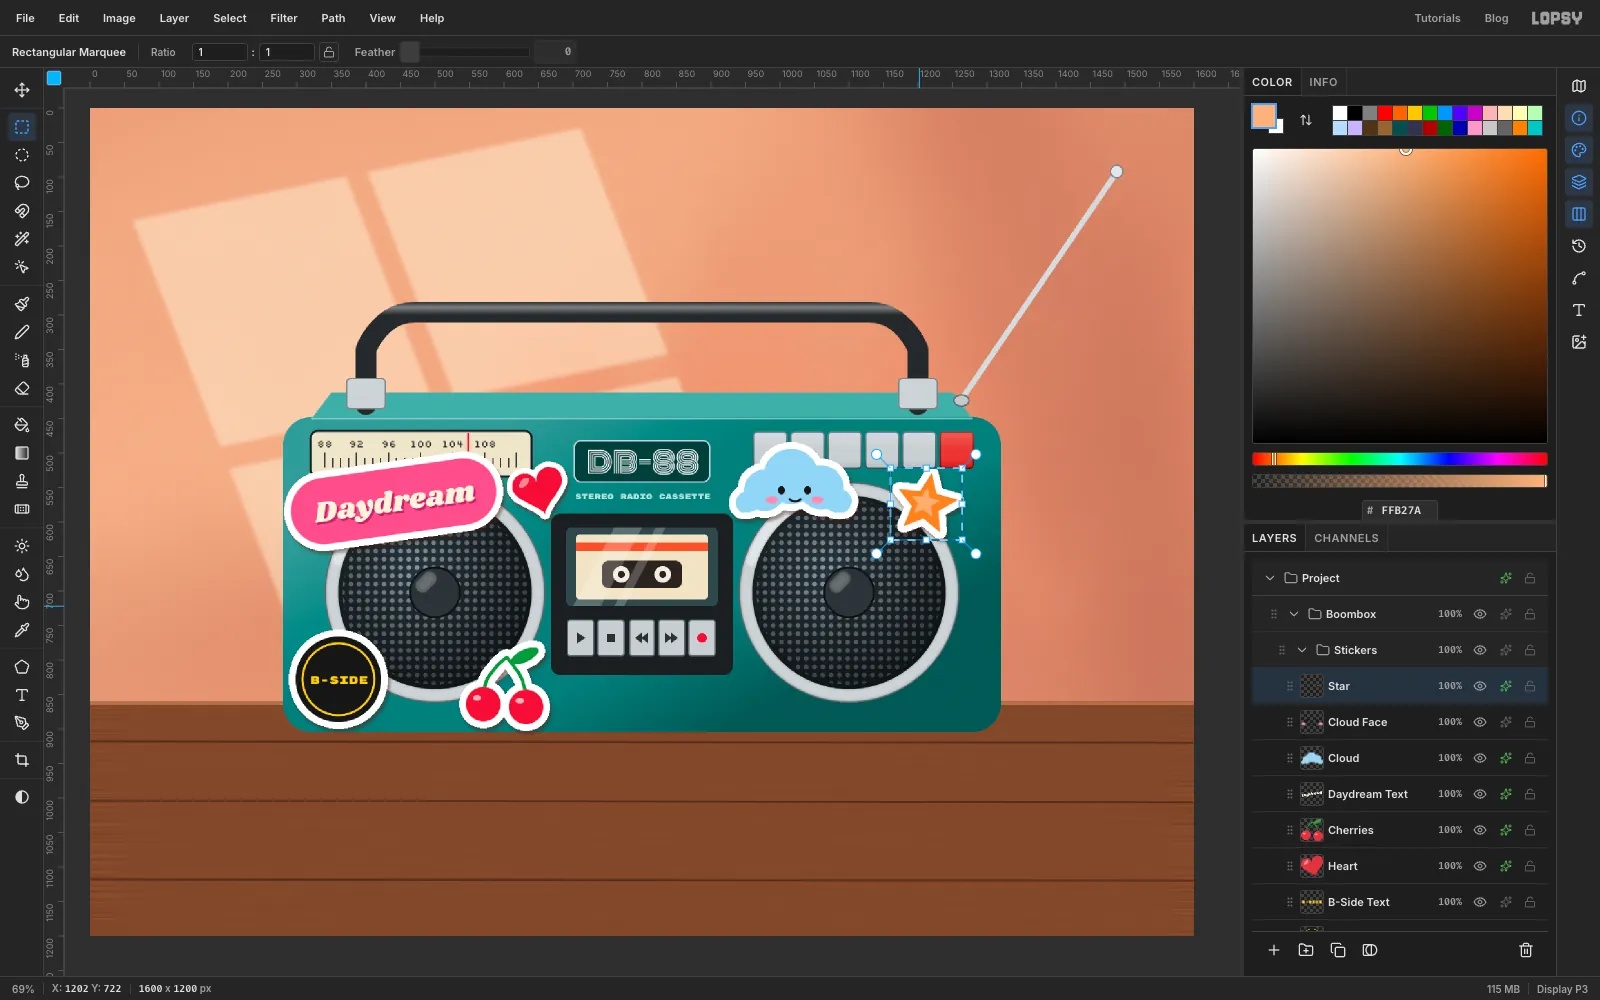Collapse the Project group
Image resolution: width=1600 pixels, height=1000 pixels.
(1270, 578)
